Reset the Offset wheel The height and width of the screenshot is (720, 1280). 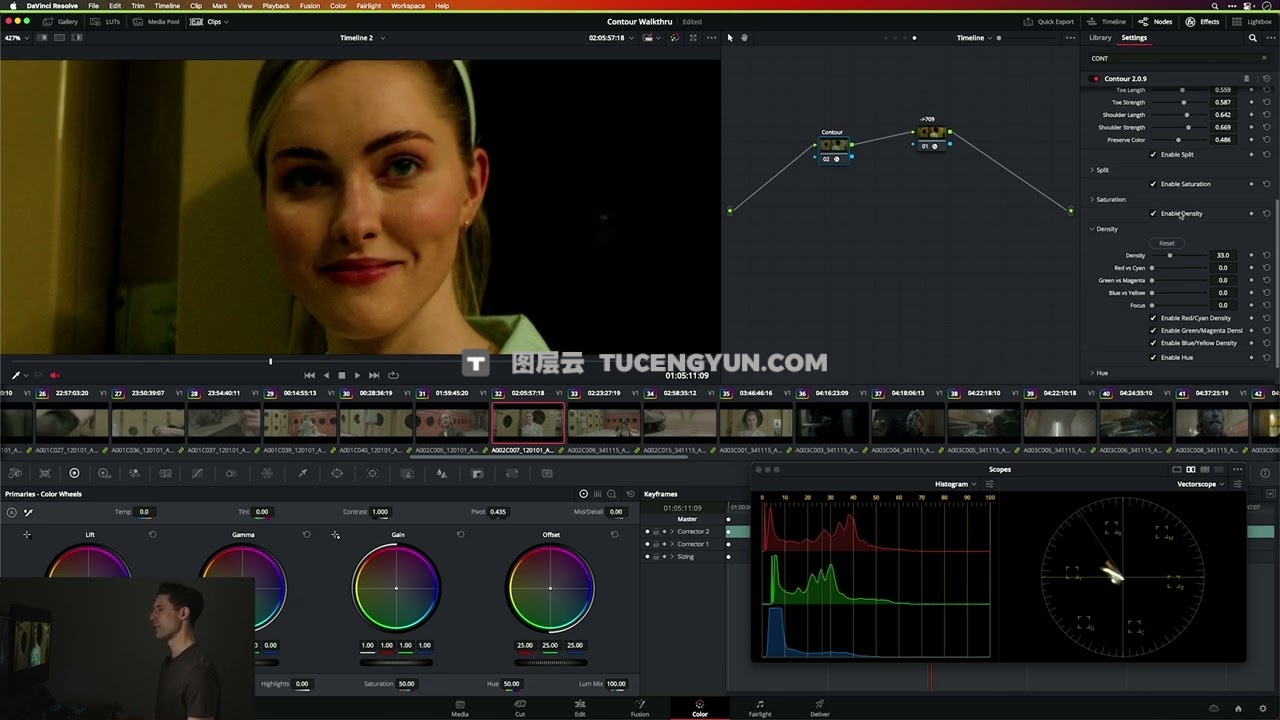point(614,535)
